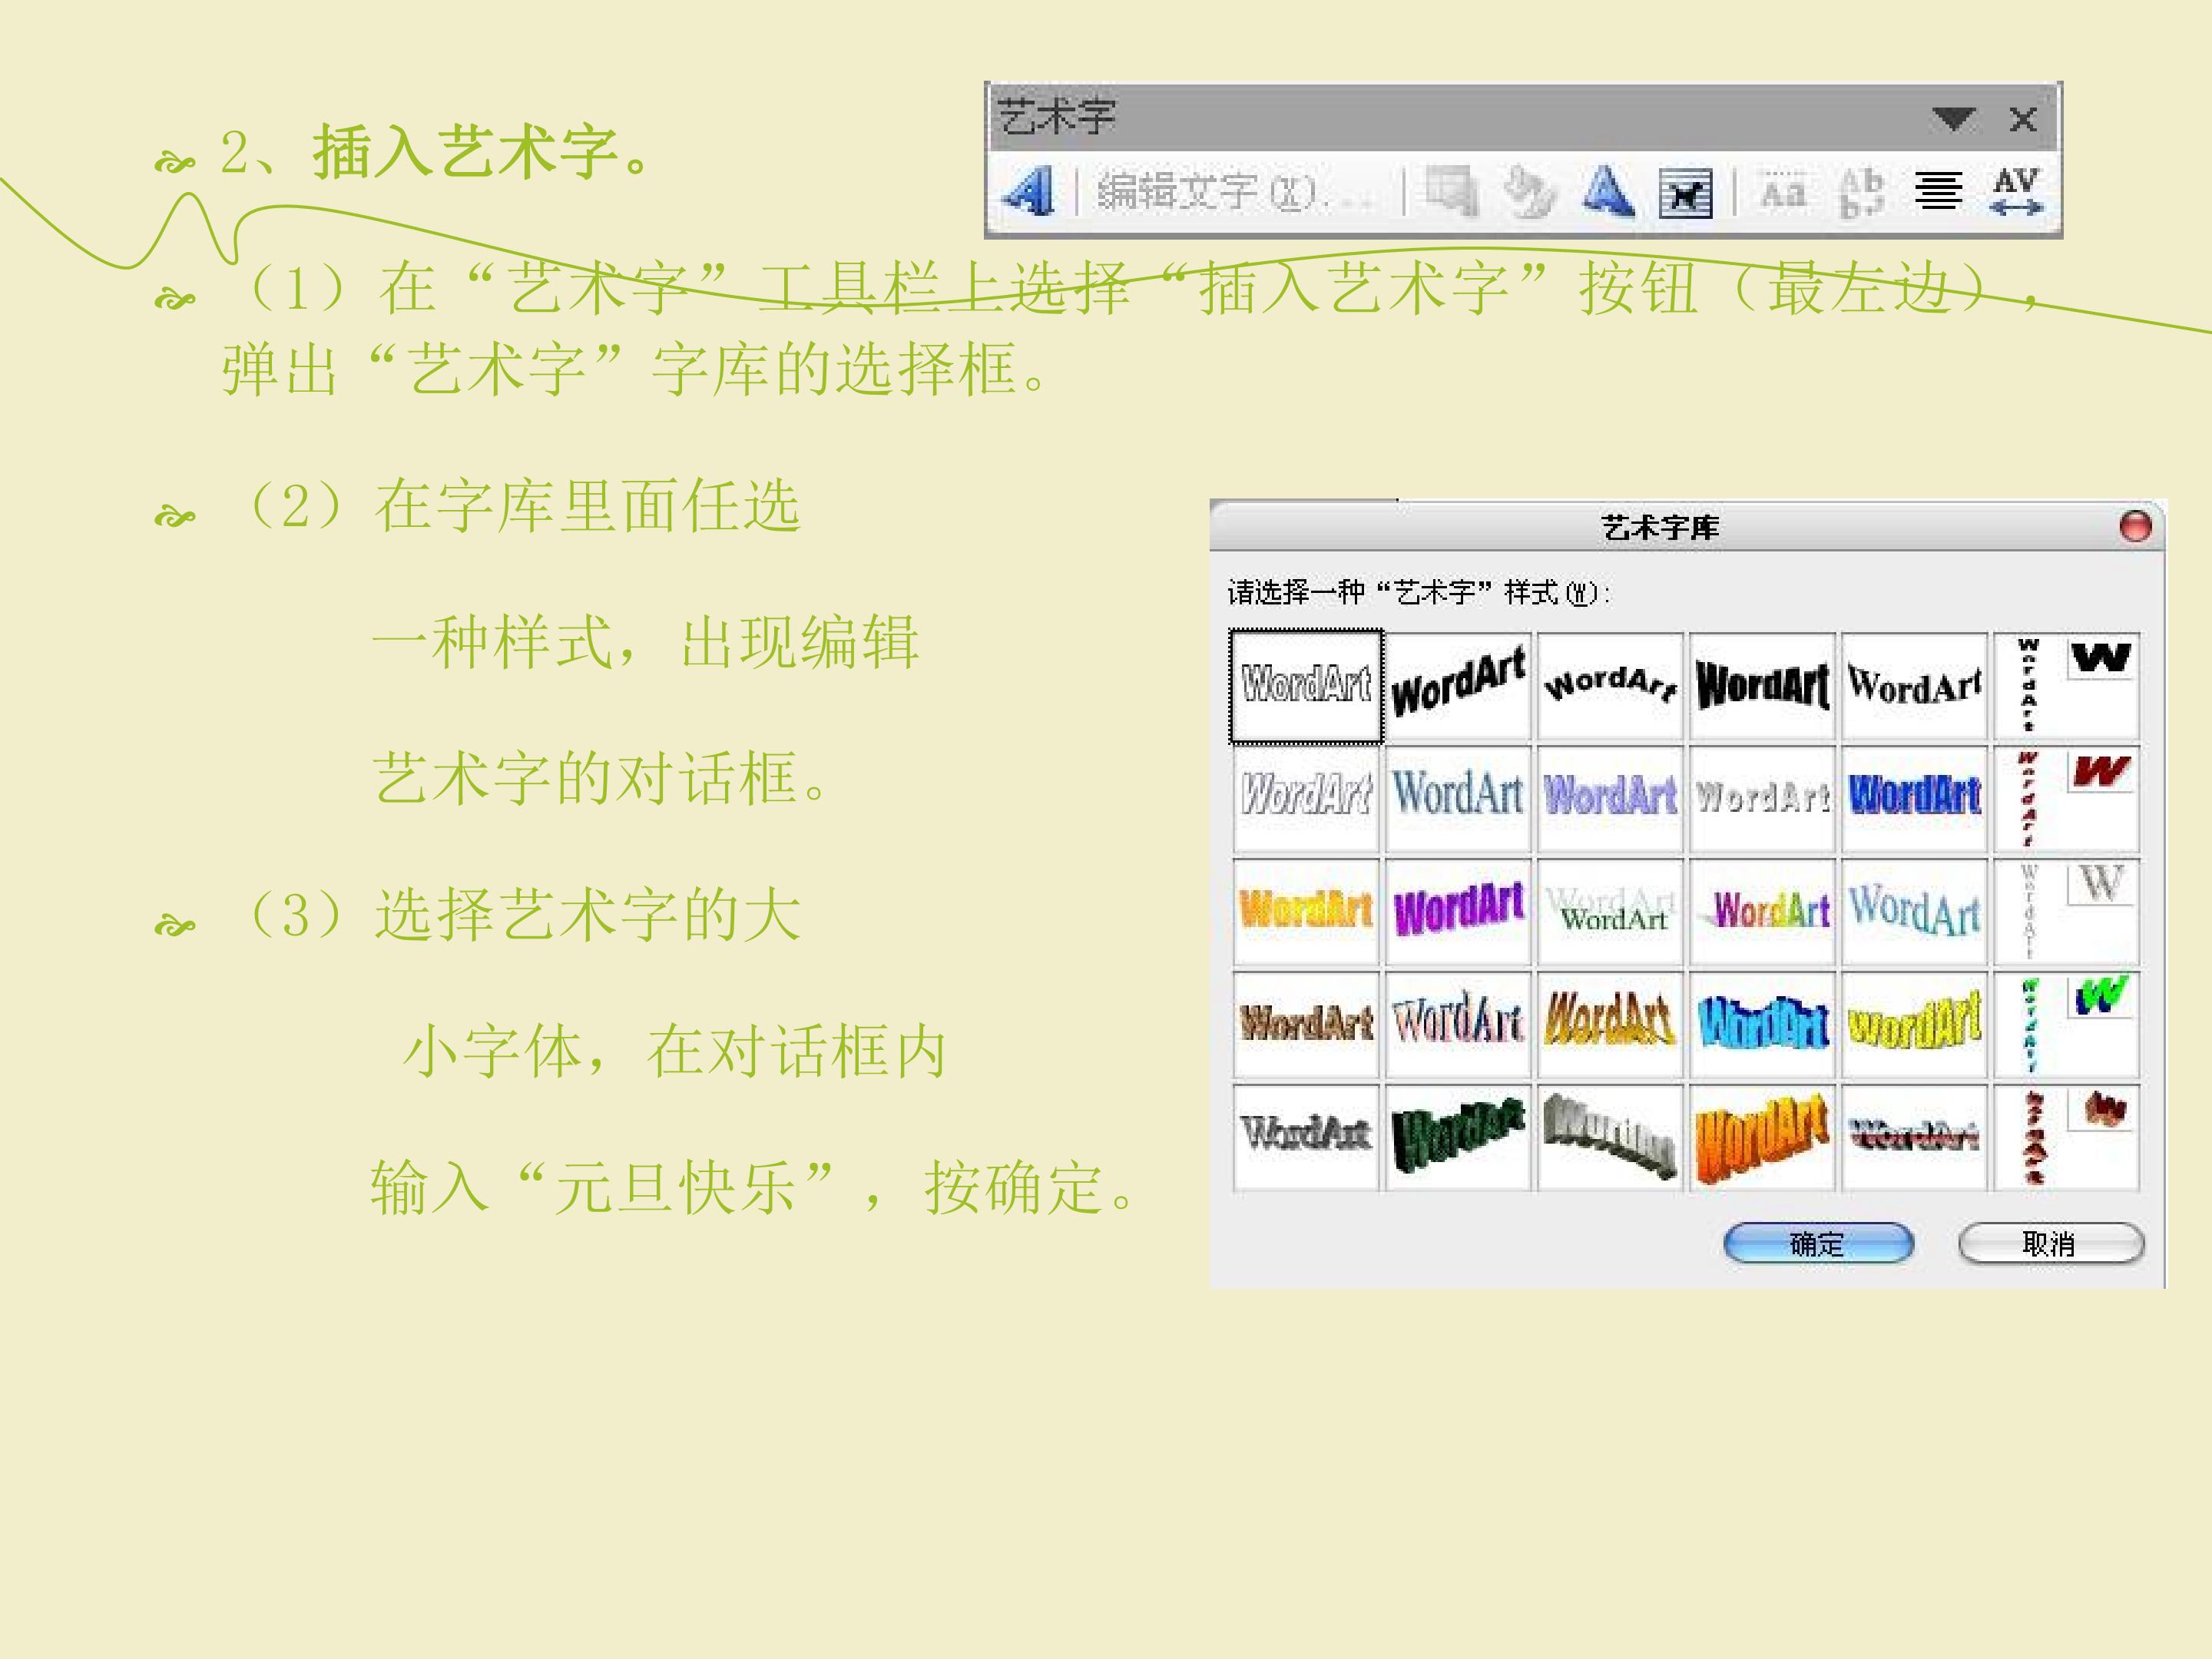
Task: Click the Text Wrapping dog icon
Action: coord(1685,193)
